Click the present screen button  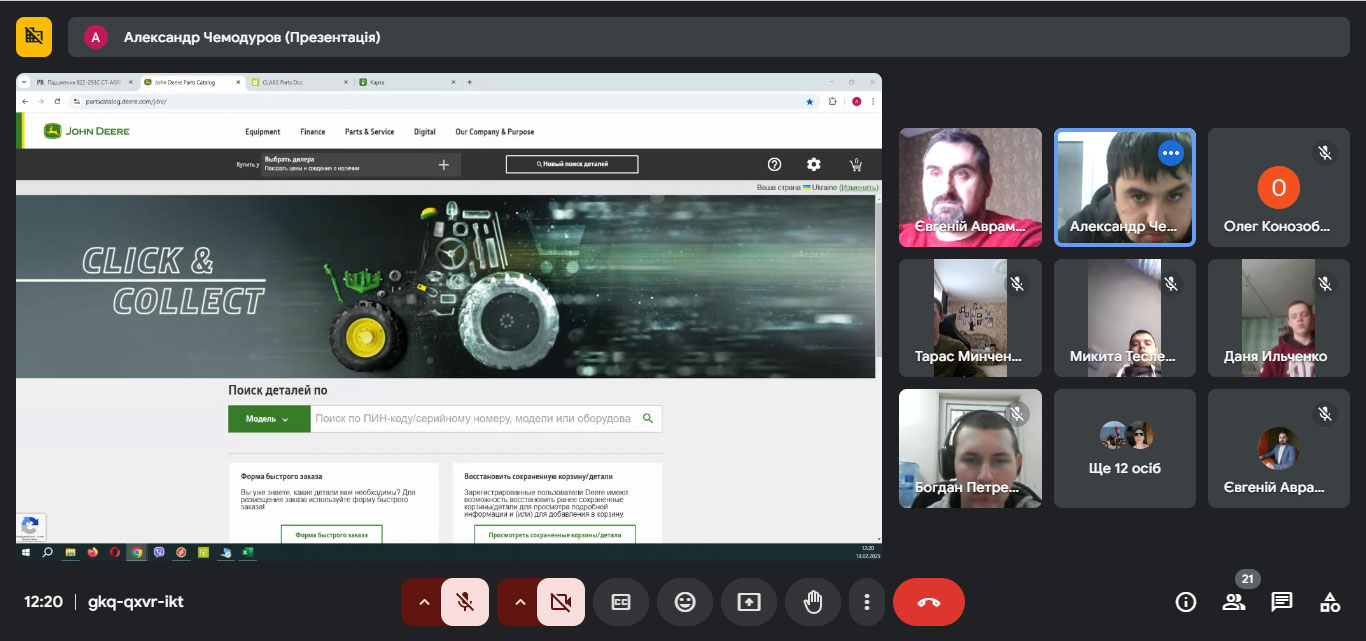(x=749, y=602)
